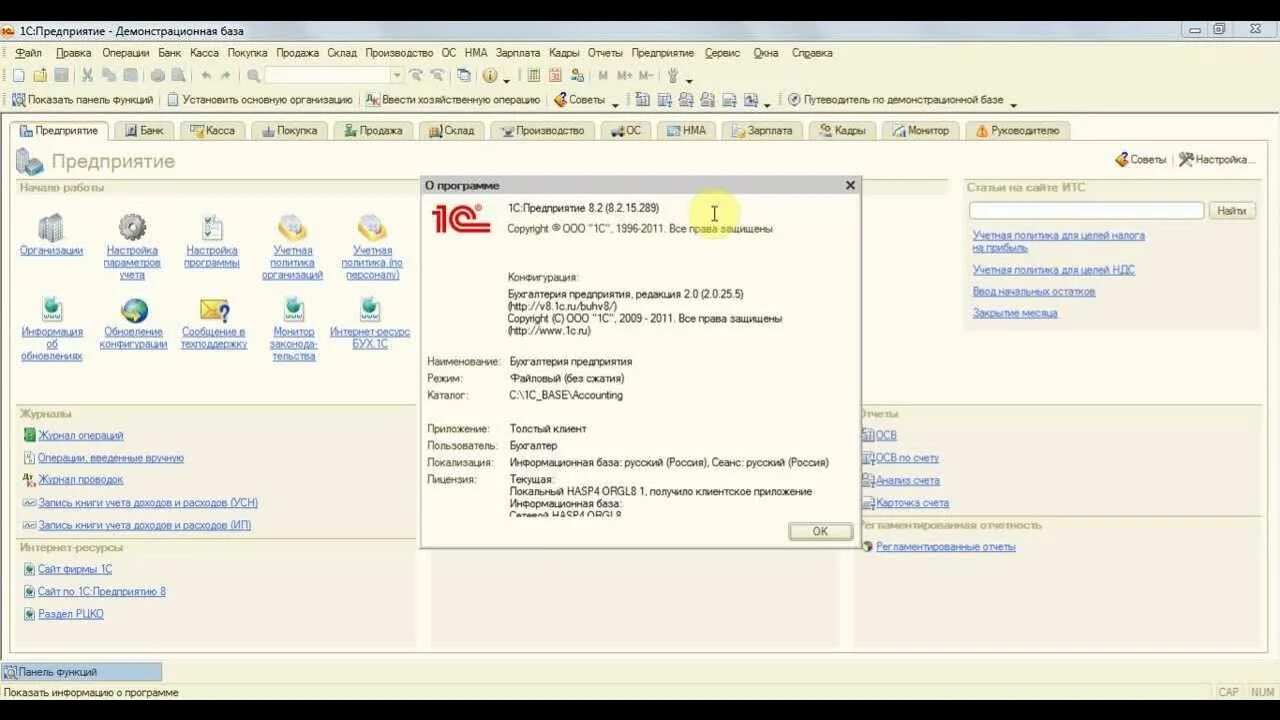Screen dimensions: 1280x720
Task: Switch to the Склад tab
Action: (x=451, y=131)
